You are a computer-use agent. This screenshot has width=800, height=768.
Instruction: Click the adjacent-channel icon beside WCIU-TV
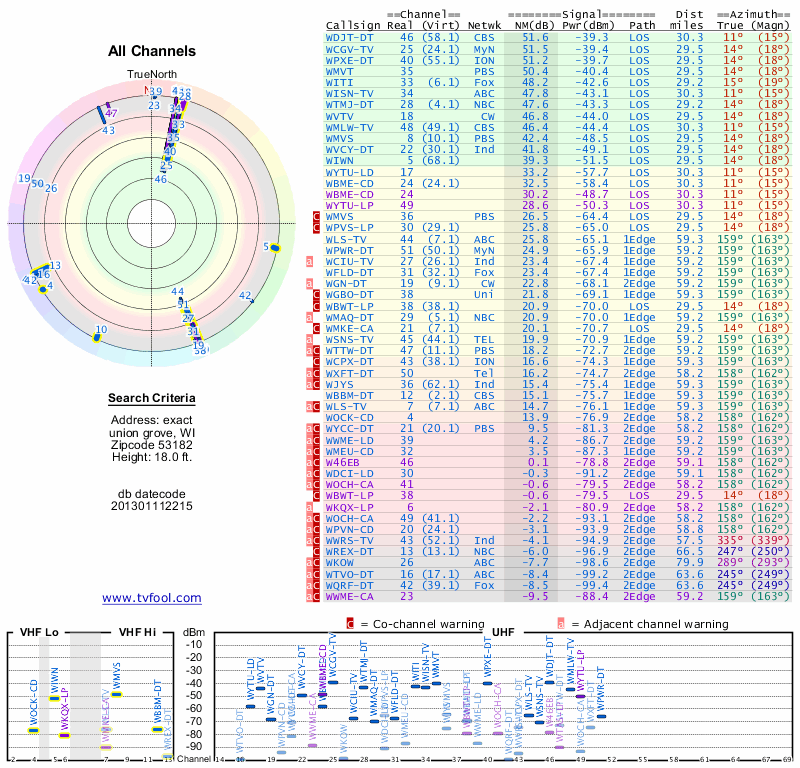pyautogui.click(x=309, y=261)
